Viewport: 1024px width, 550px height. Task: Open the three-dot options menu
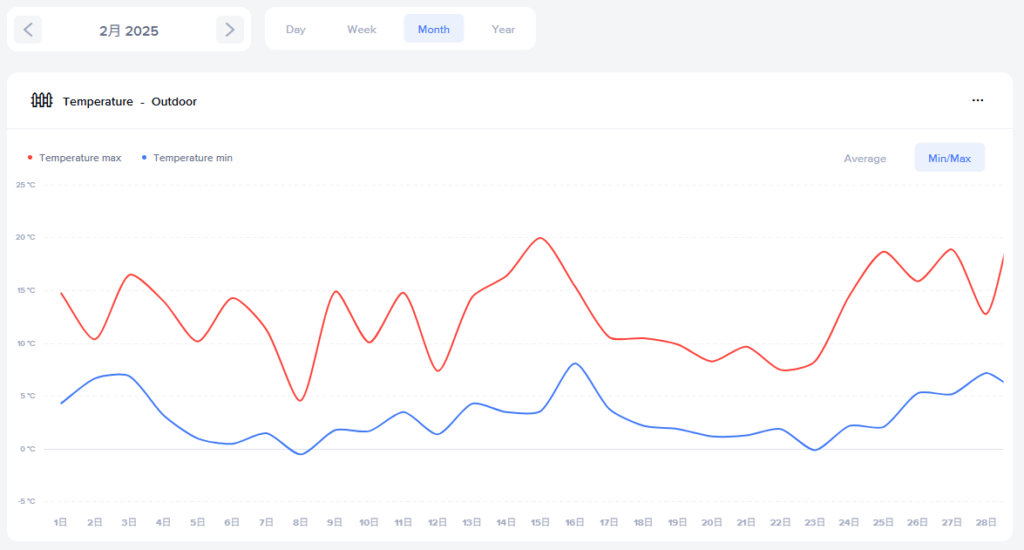[x=978, y=100]
